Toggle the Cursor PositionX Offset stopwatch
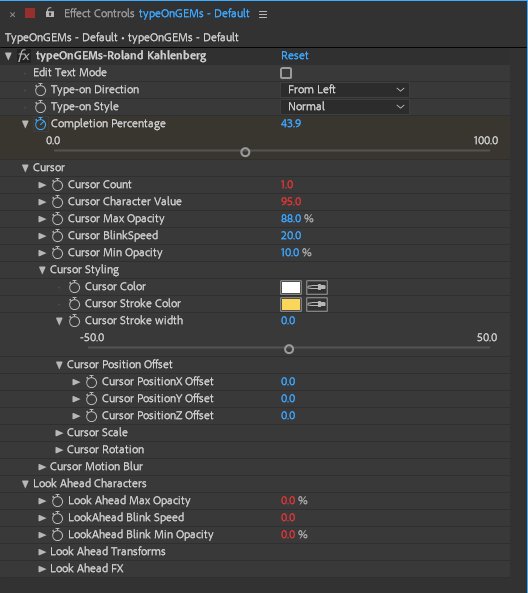Image resolution: width=528 pixels, height=593 pixels. click(91, 382)
